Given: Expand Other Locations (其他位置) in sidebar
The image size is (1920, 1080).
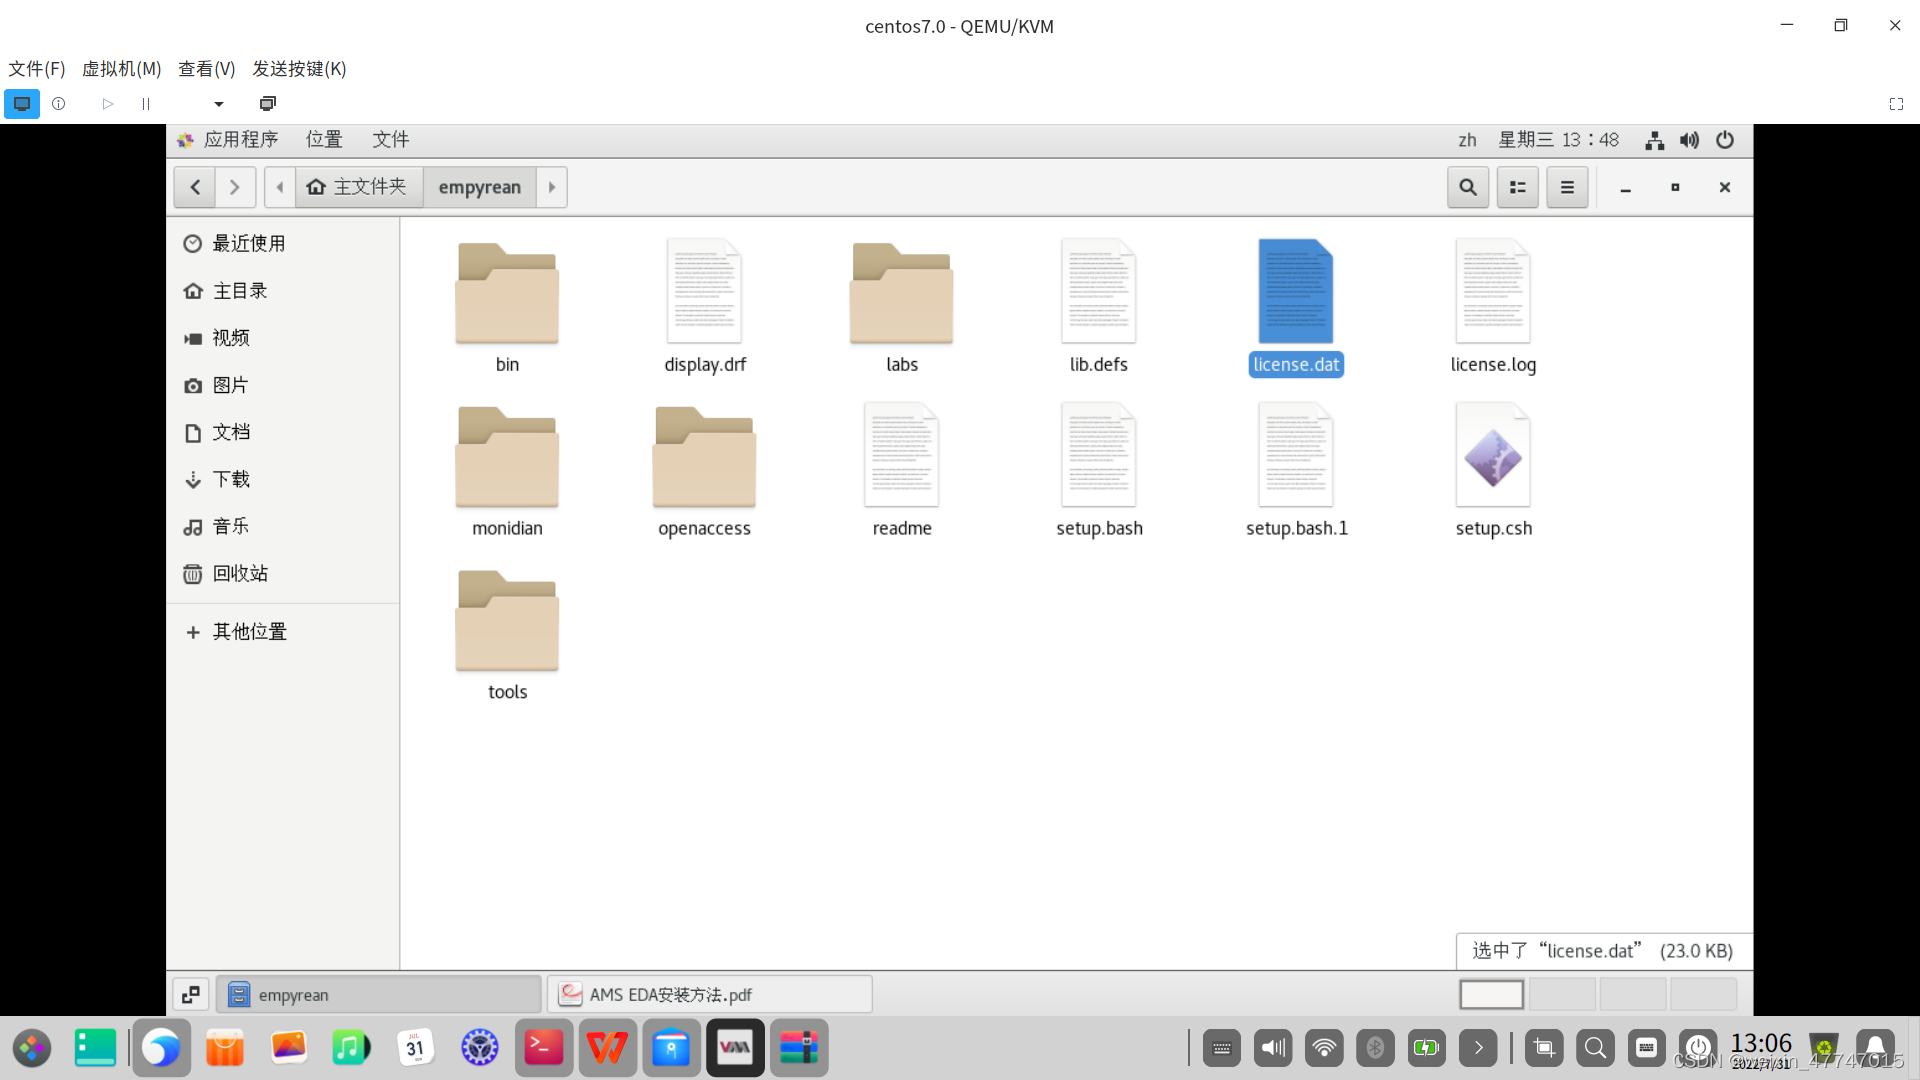Looking at the screenshot, I should click(249, 632).
